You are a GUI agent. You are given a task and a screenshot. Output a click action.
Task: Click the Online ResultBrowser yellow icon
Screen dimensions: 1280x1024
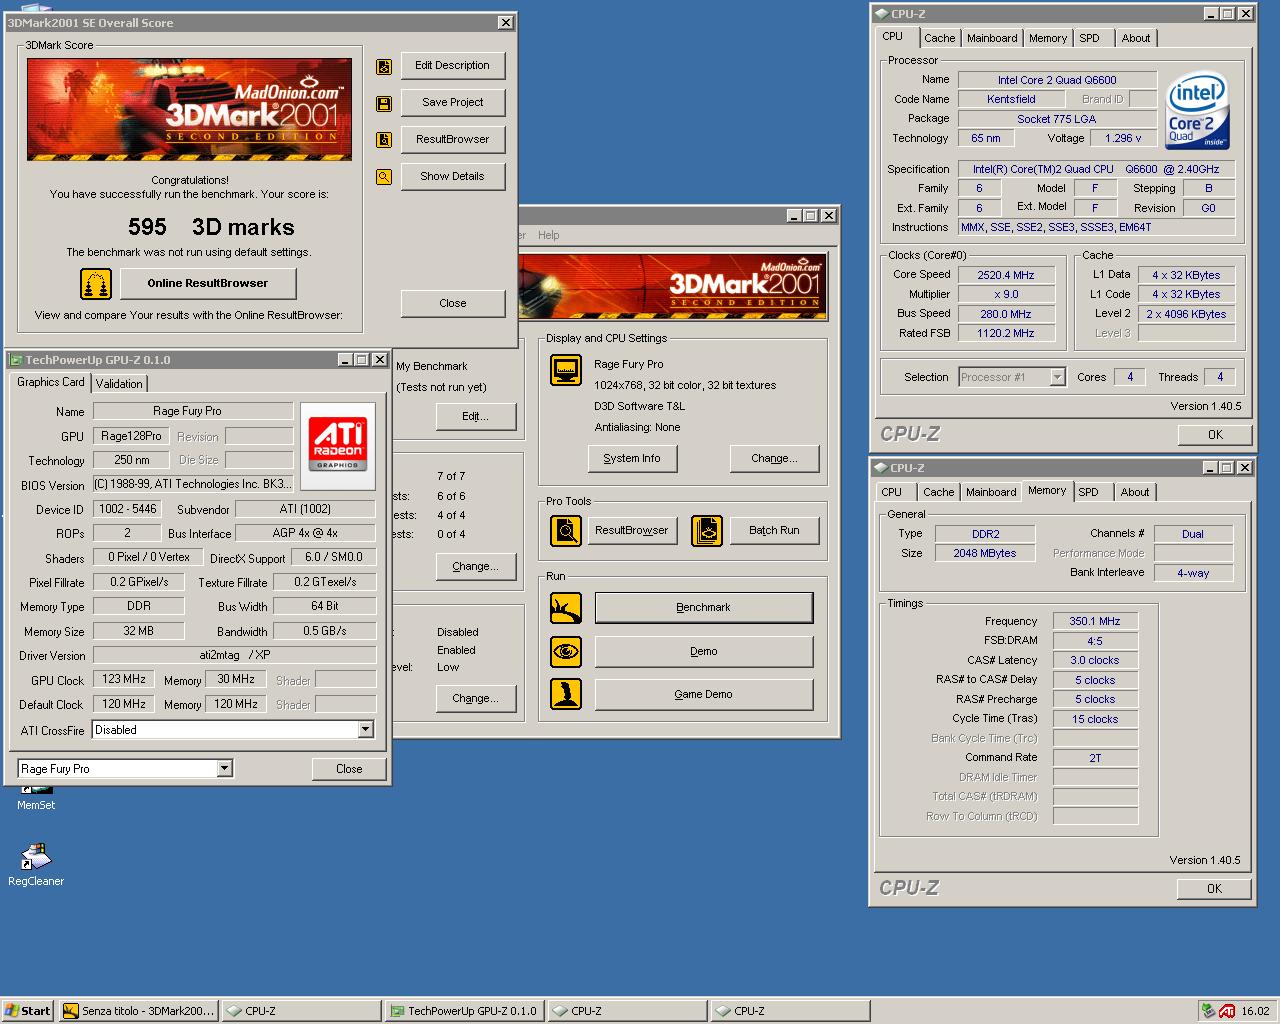[96, 284]
